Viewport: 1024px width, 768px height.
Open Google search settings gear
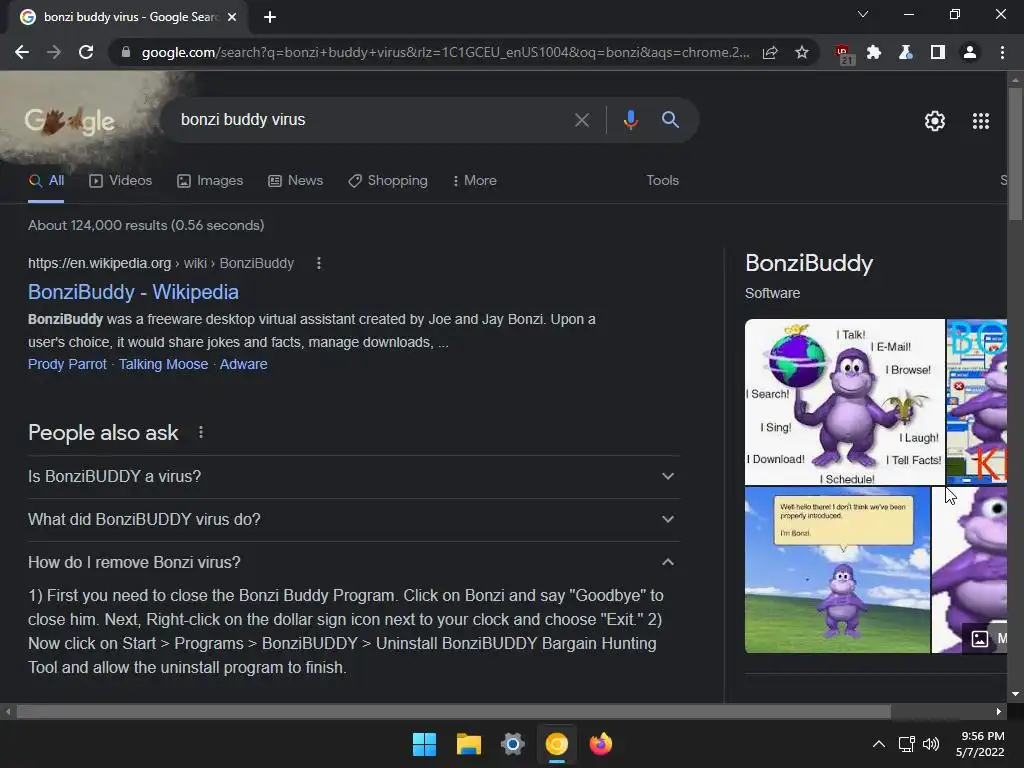point(935,121)
